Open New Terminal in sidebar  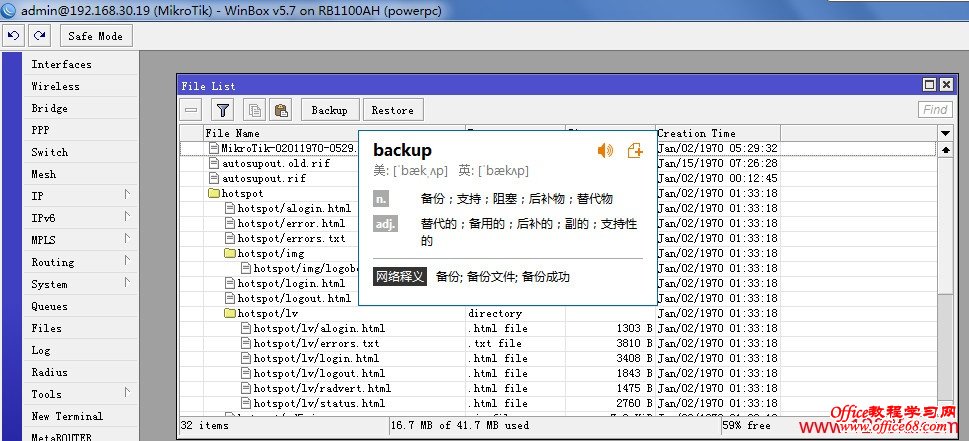pyautogui.click(x=67, y=416)
